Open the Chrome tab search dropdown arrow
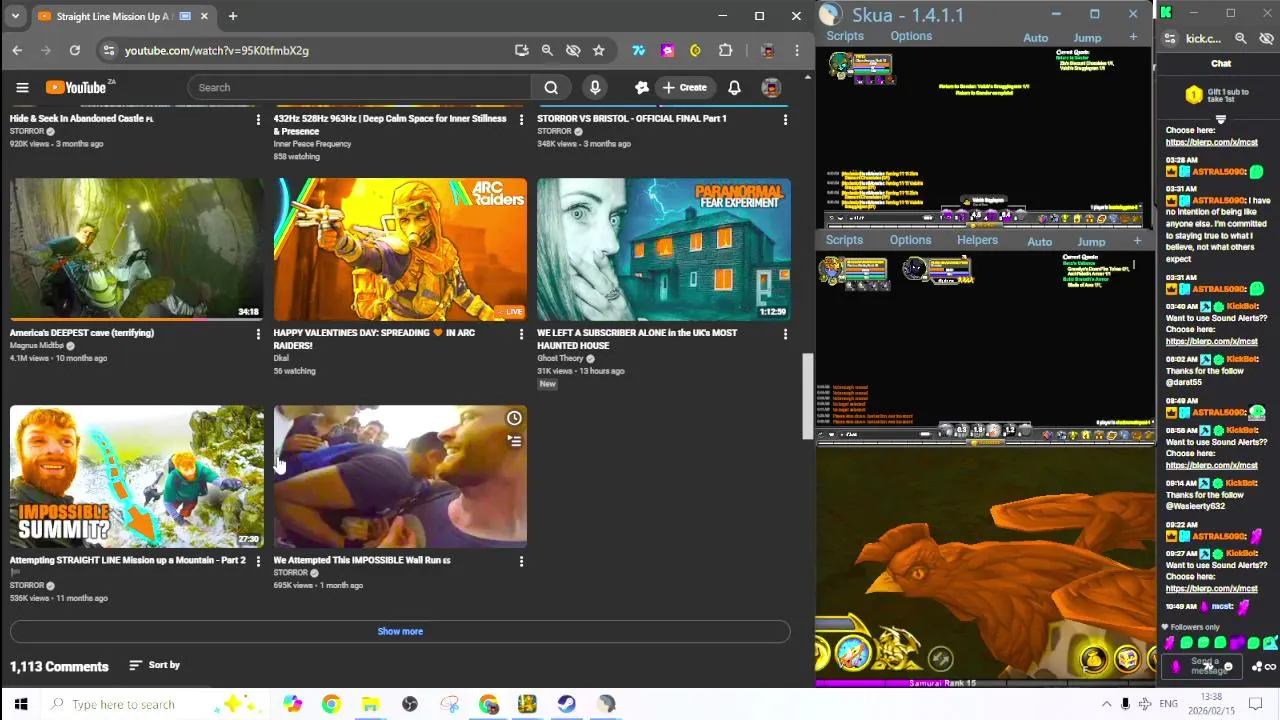Viewport: 1280px width, 720px height. [x=14, y=16]
